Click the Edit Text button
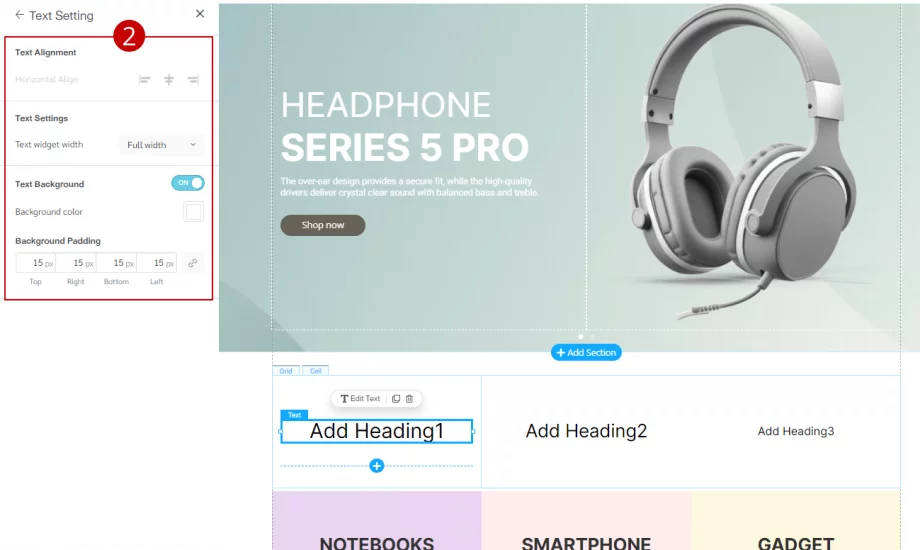920x550 pixels. [360, 399]
